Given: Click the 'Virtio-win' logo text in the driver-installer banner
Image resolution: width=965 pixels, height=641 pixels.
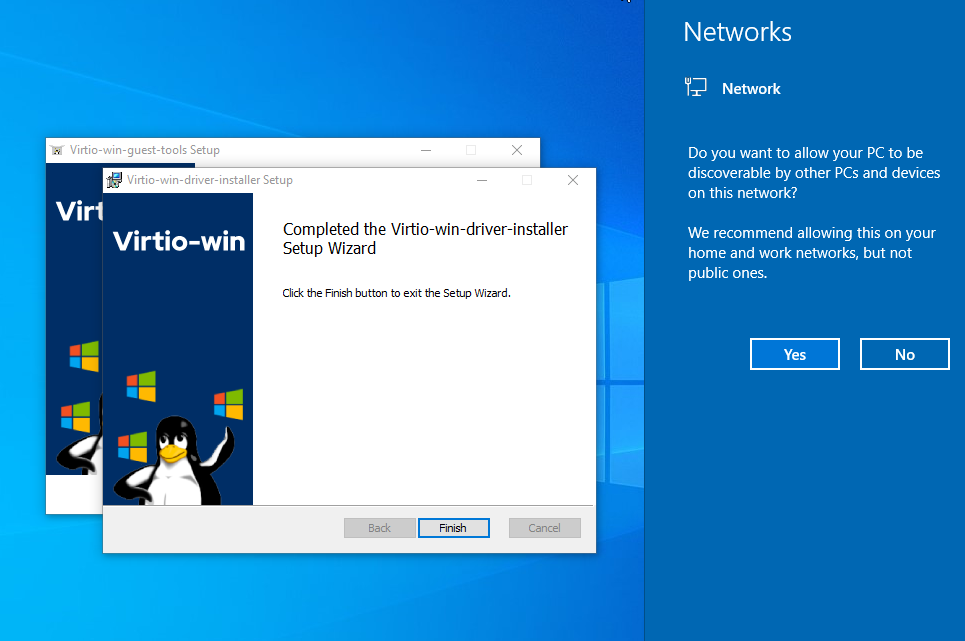Looking at the screenshot, I should [179, 241].
